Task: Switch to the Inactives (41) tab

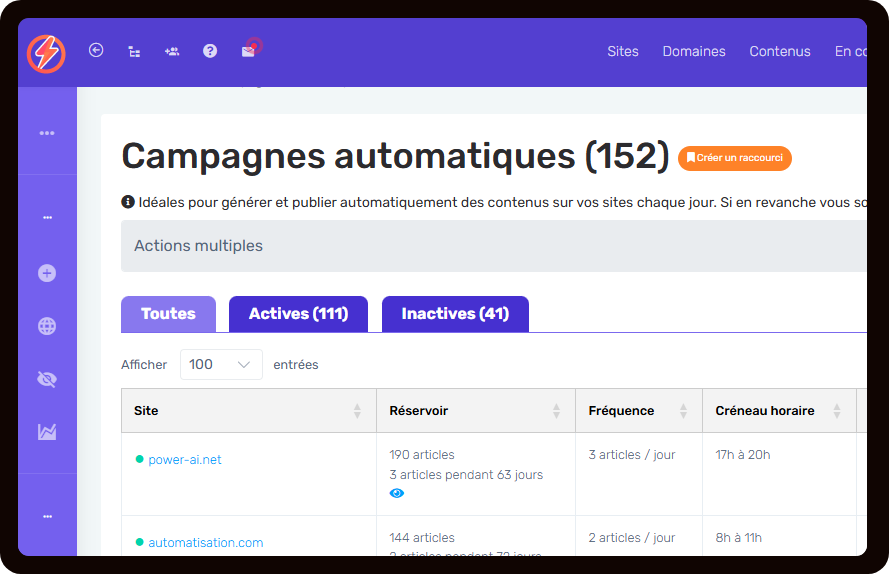Action: [x=455, y=314]
